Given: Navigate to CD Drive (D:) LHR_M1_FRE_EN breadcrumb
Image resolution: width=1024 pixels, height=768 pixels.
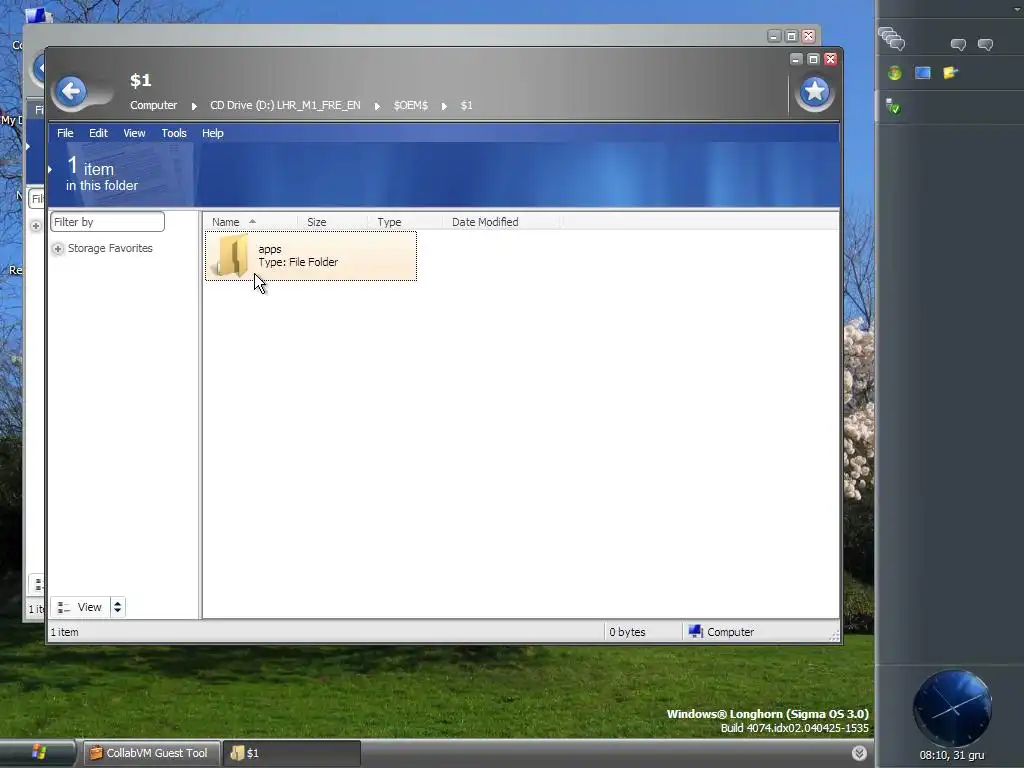Looking at the screenshot, I should point(285,105).
